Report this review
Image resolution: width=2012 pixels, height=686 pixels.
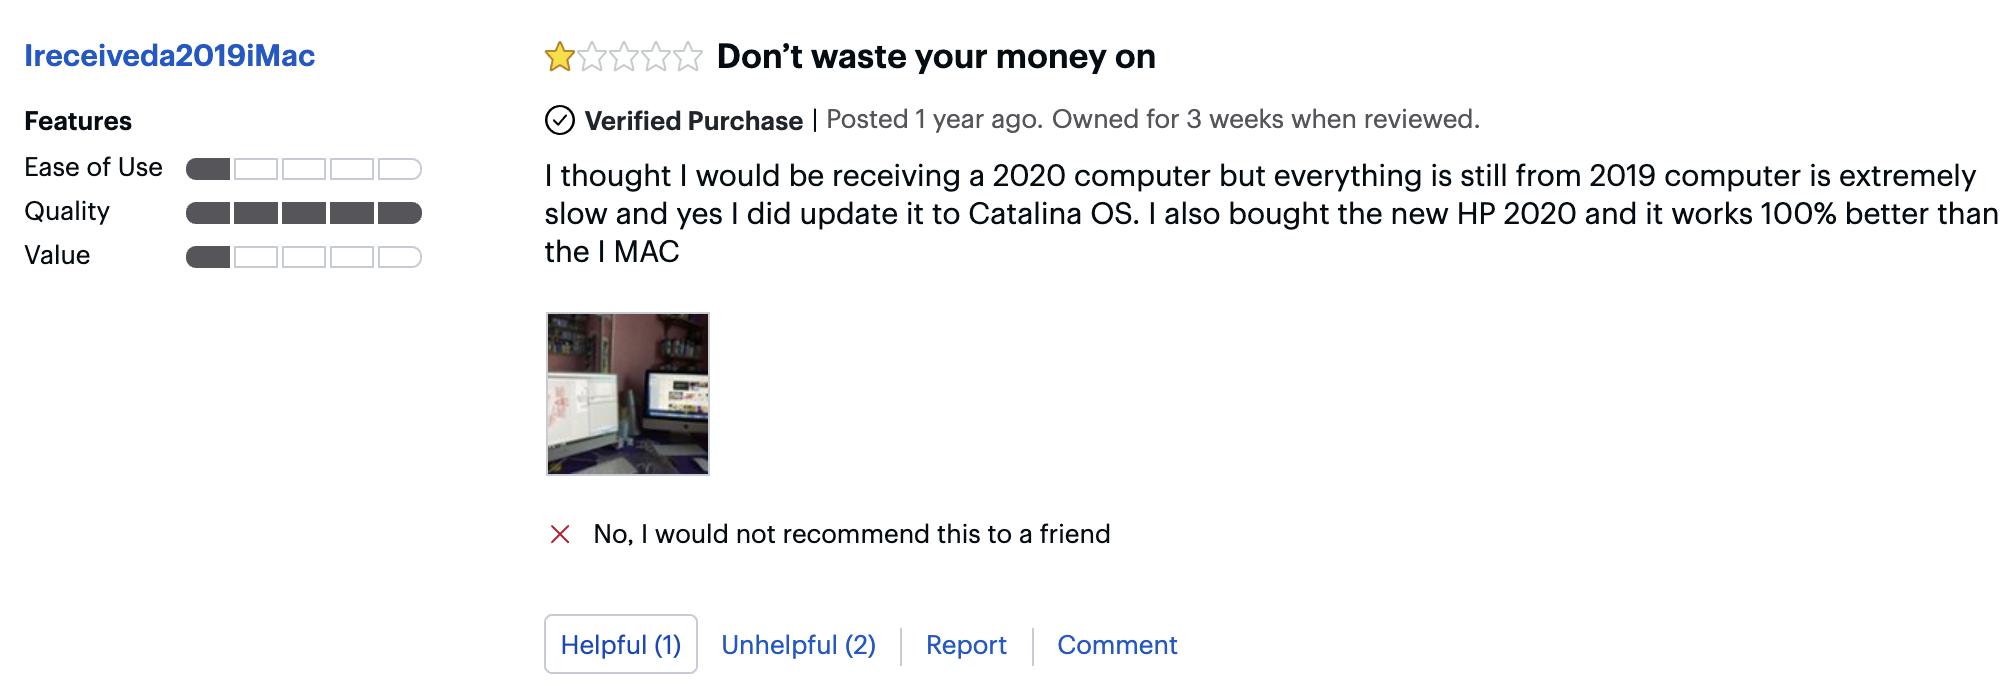tap(966, 645)
